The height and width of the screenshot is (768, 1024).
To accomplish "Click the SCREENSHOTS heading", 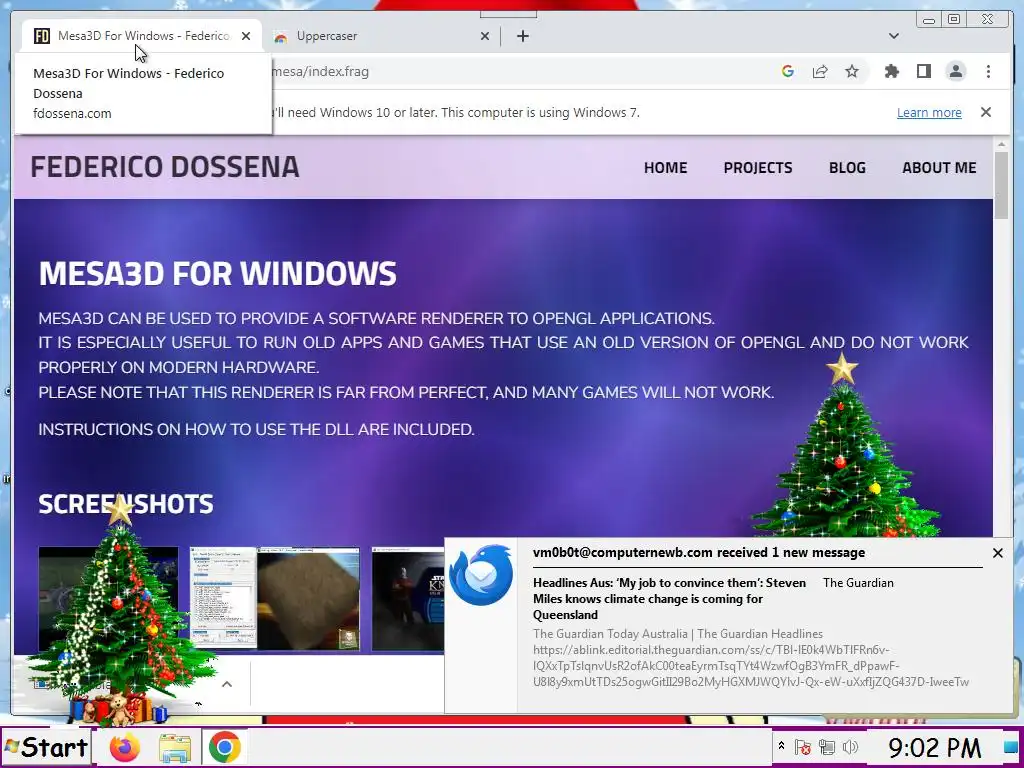I will coord(125,504).
